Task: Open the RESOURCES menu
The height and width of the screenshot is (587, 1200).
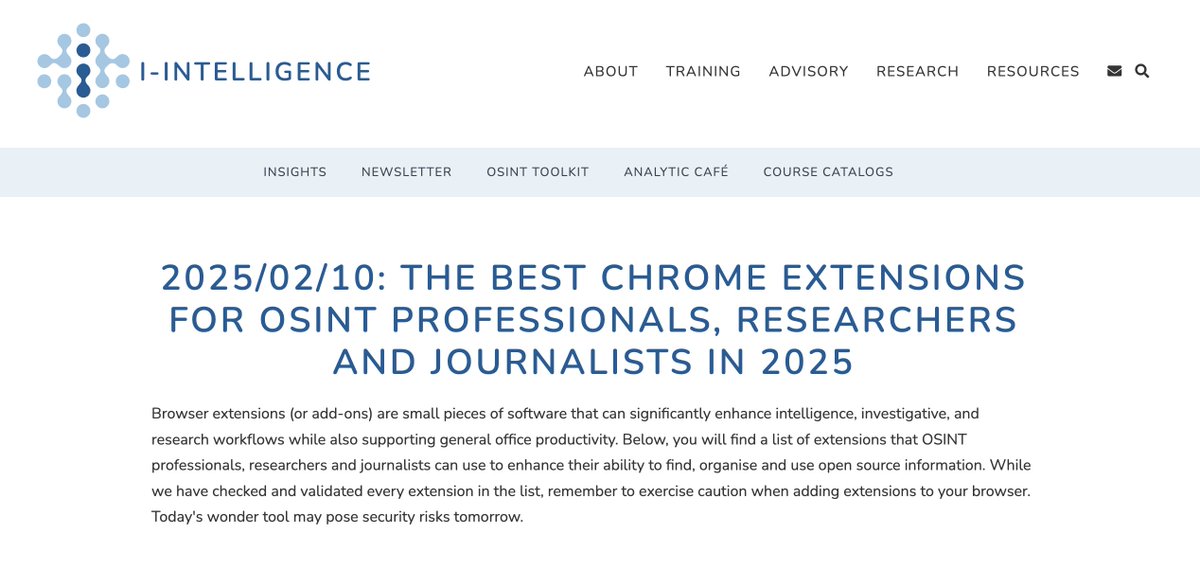Action: (1033, 71)
